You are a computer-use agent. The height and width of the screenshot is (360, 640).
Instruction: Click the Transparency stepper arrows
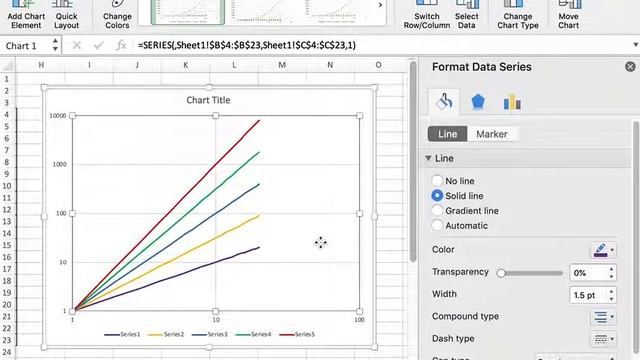(611, 273)
